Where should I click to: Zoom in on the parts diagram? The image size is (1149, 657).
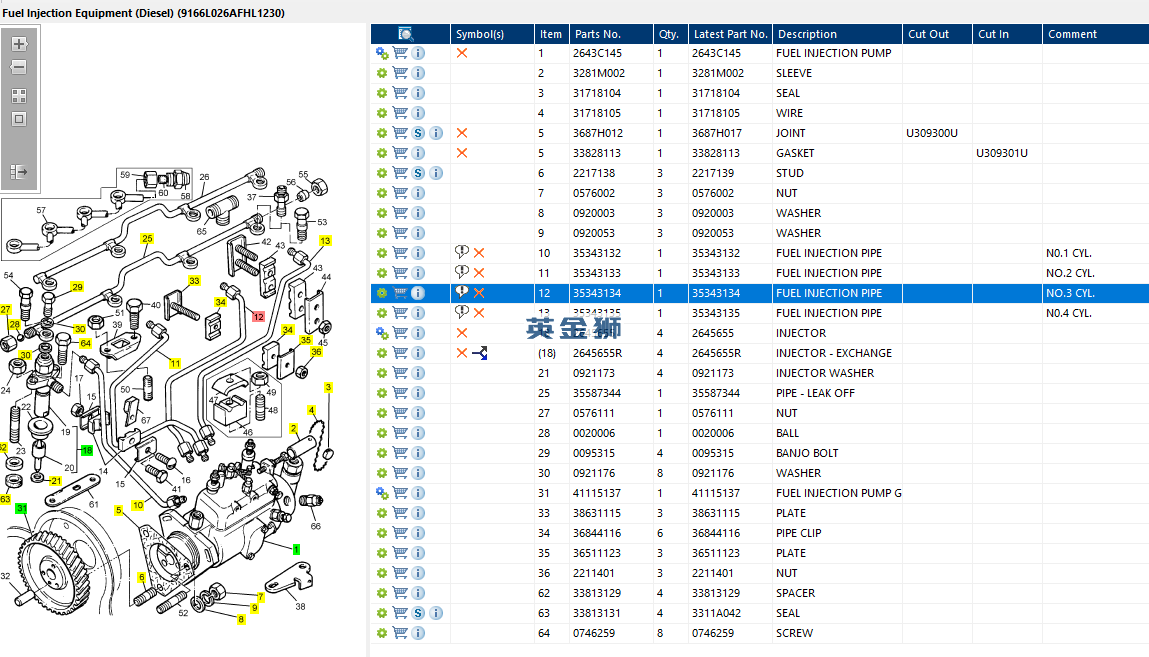click(x=19, y=44)
